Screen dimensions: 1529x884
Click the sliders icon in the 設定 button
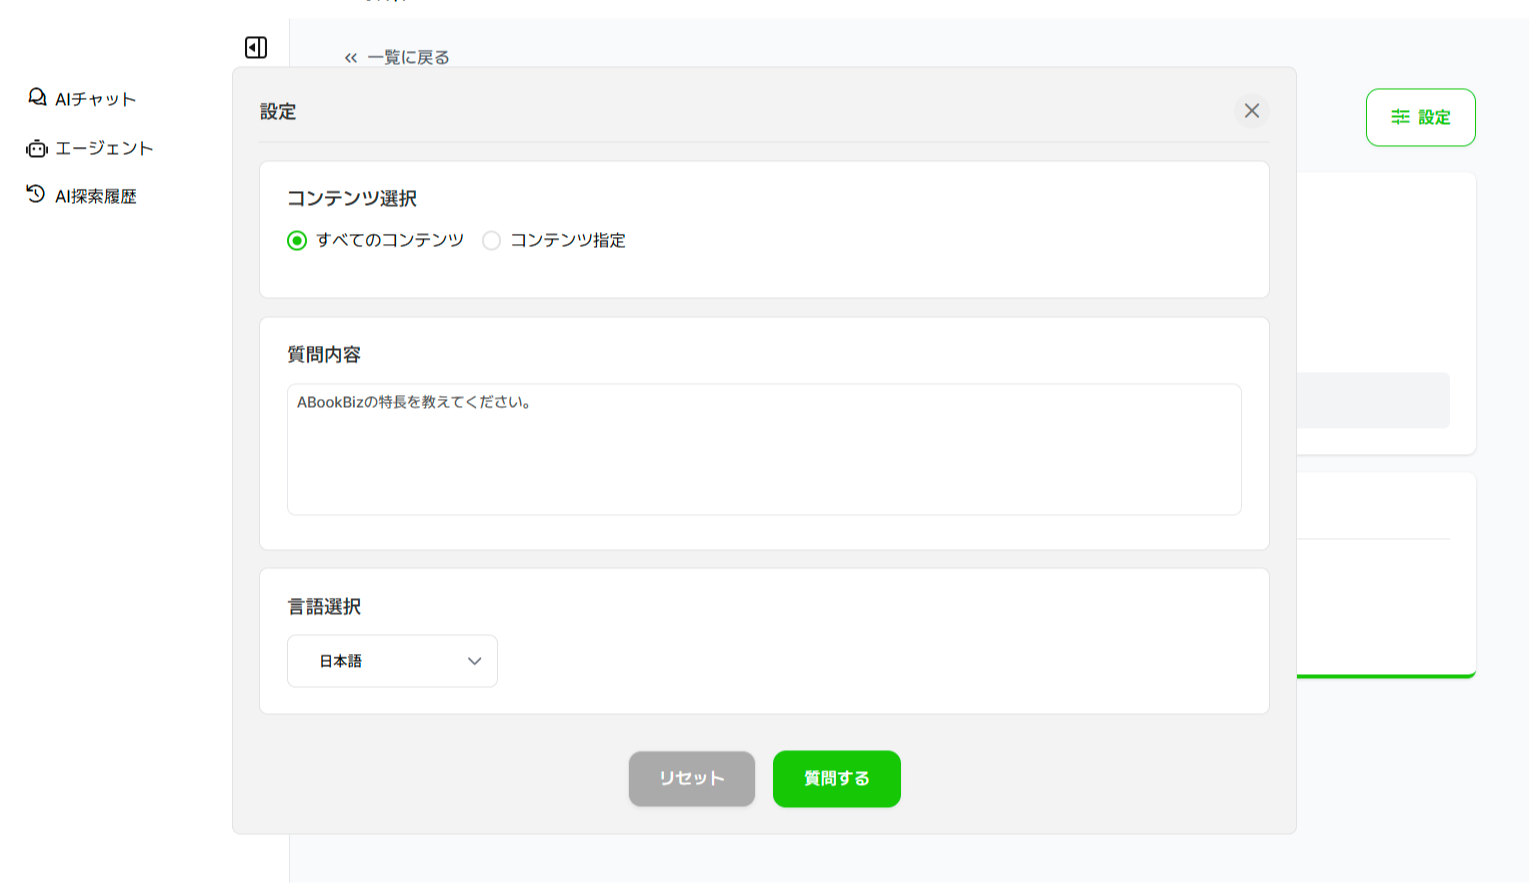tap(1400, 117)
